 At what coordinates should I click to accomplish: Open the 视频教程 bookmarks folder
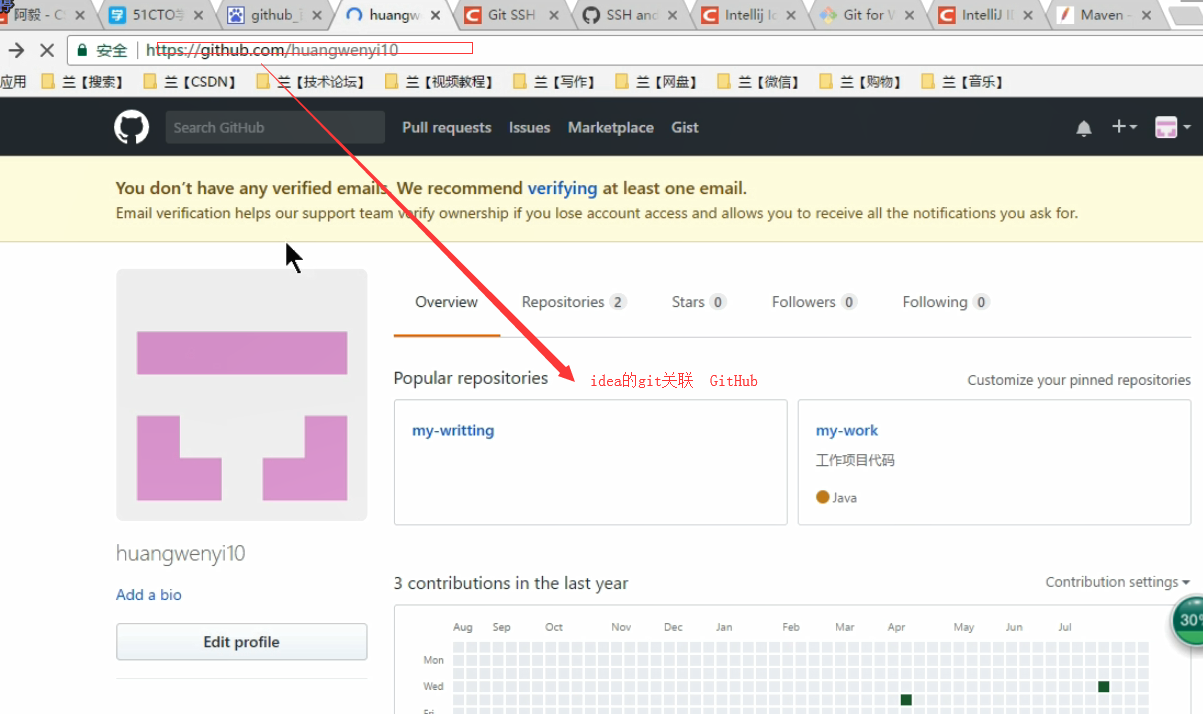pyautogui.click(x=439, y=82)
